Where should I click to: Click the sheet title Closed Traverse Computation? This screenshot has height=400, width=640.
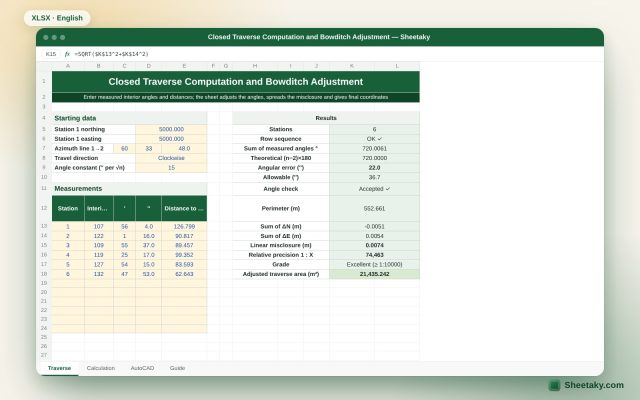click(x=236, y=82)
